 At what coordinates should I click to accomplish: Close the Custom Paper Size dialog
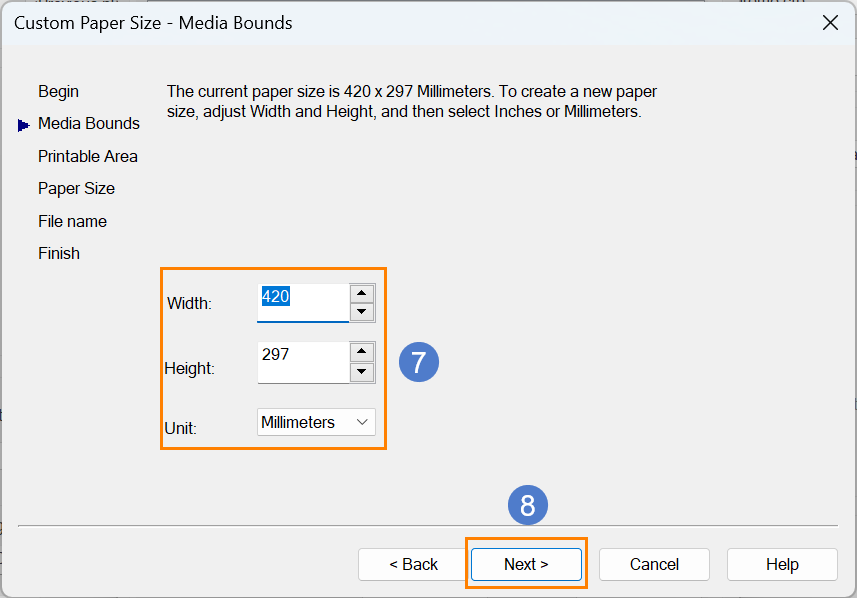[x=830, y=23]
